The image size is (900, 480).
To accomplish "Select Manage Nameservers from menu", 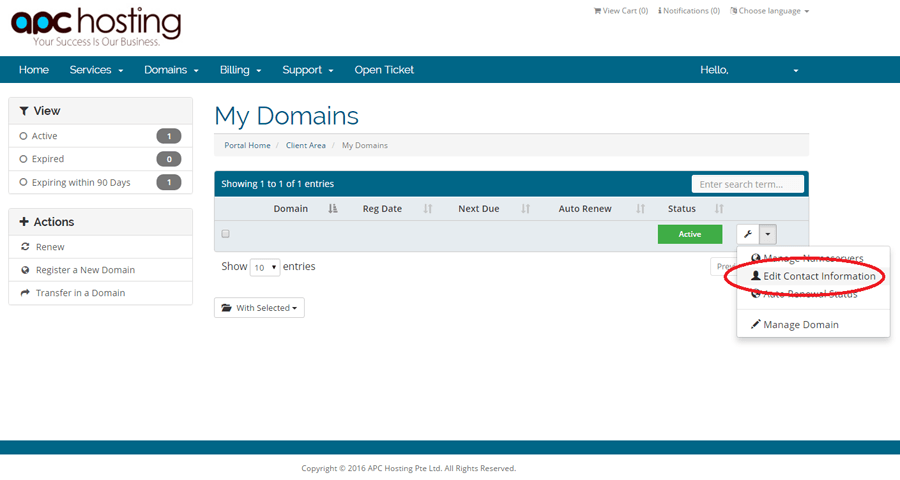I will tap(813, 258).
